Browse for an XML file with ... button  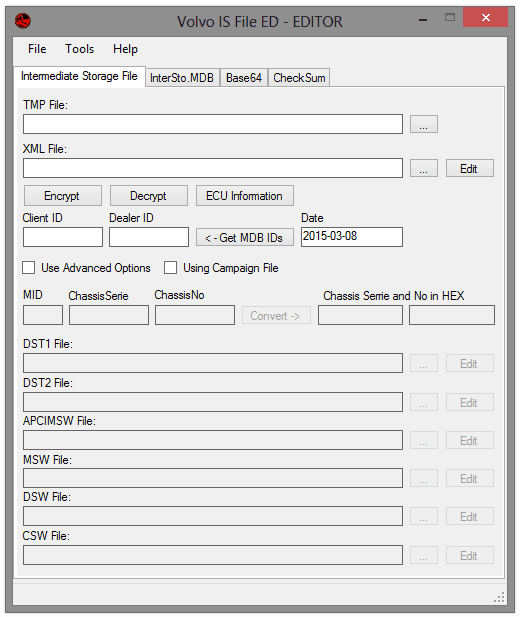click(x=424, y=168)
